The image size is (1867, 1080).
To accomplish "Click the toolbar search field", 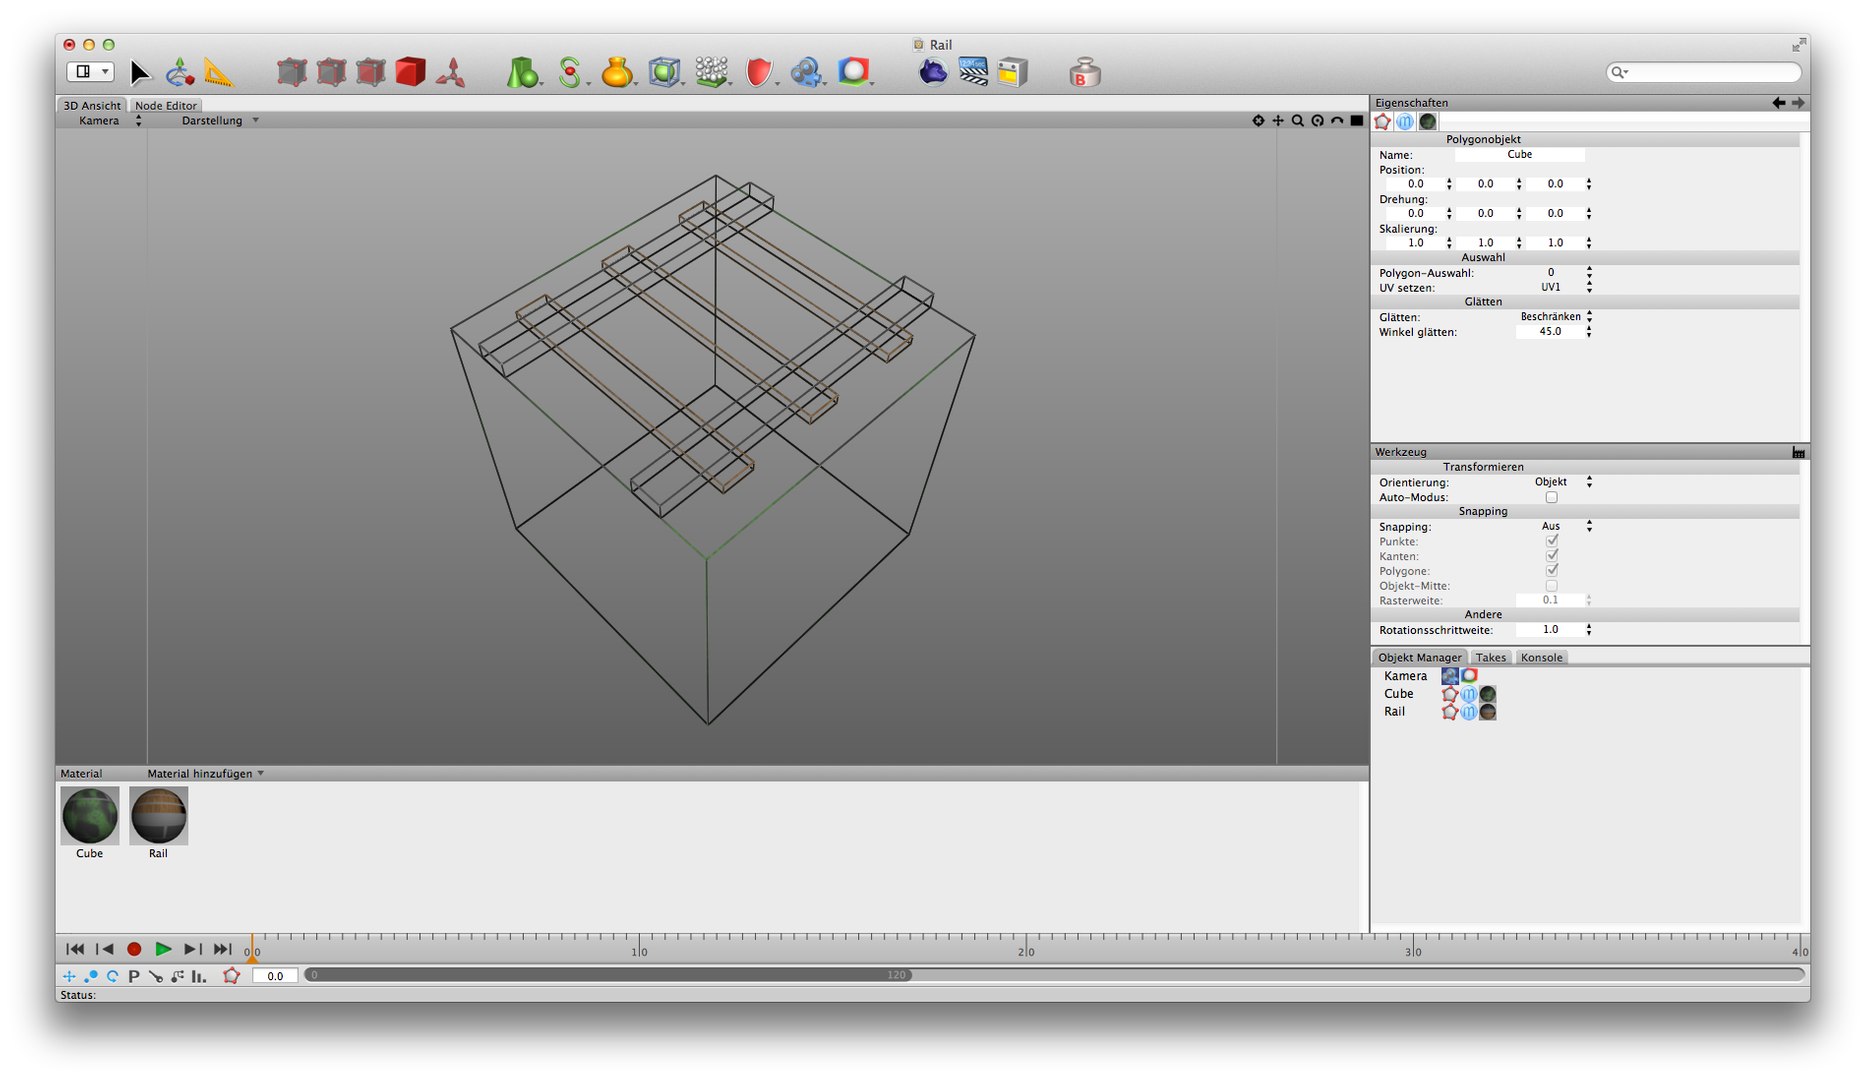I will click(1703, 72).
